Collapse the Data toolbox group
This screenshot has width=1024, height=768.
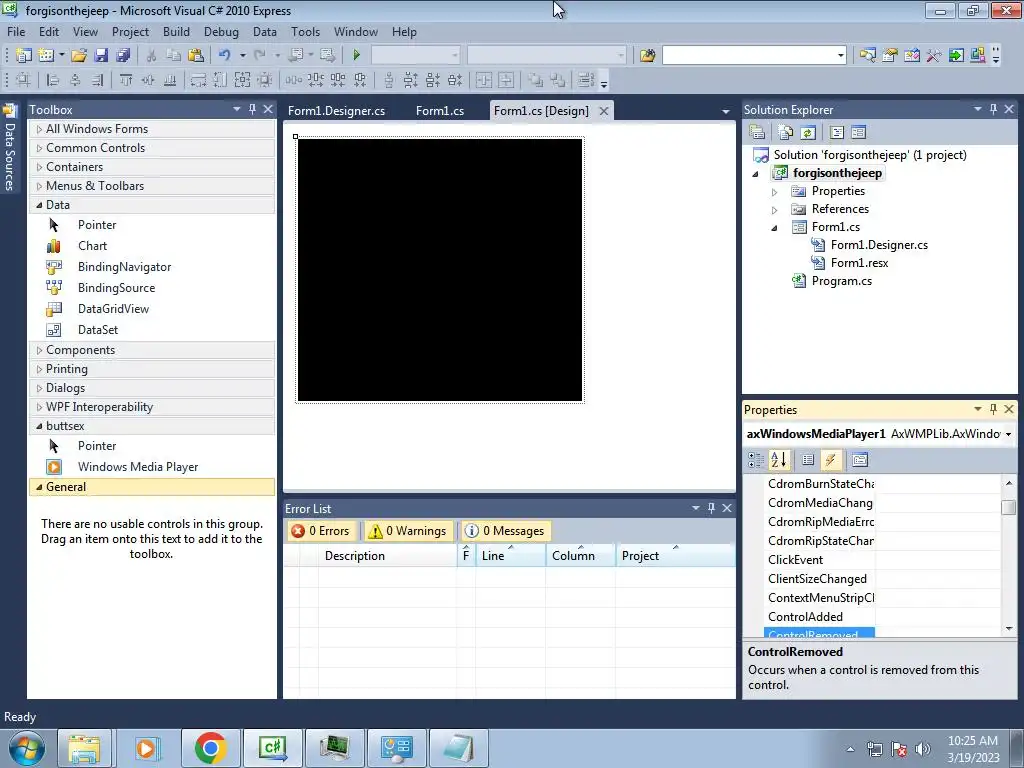point(39,205)
